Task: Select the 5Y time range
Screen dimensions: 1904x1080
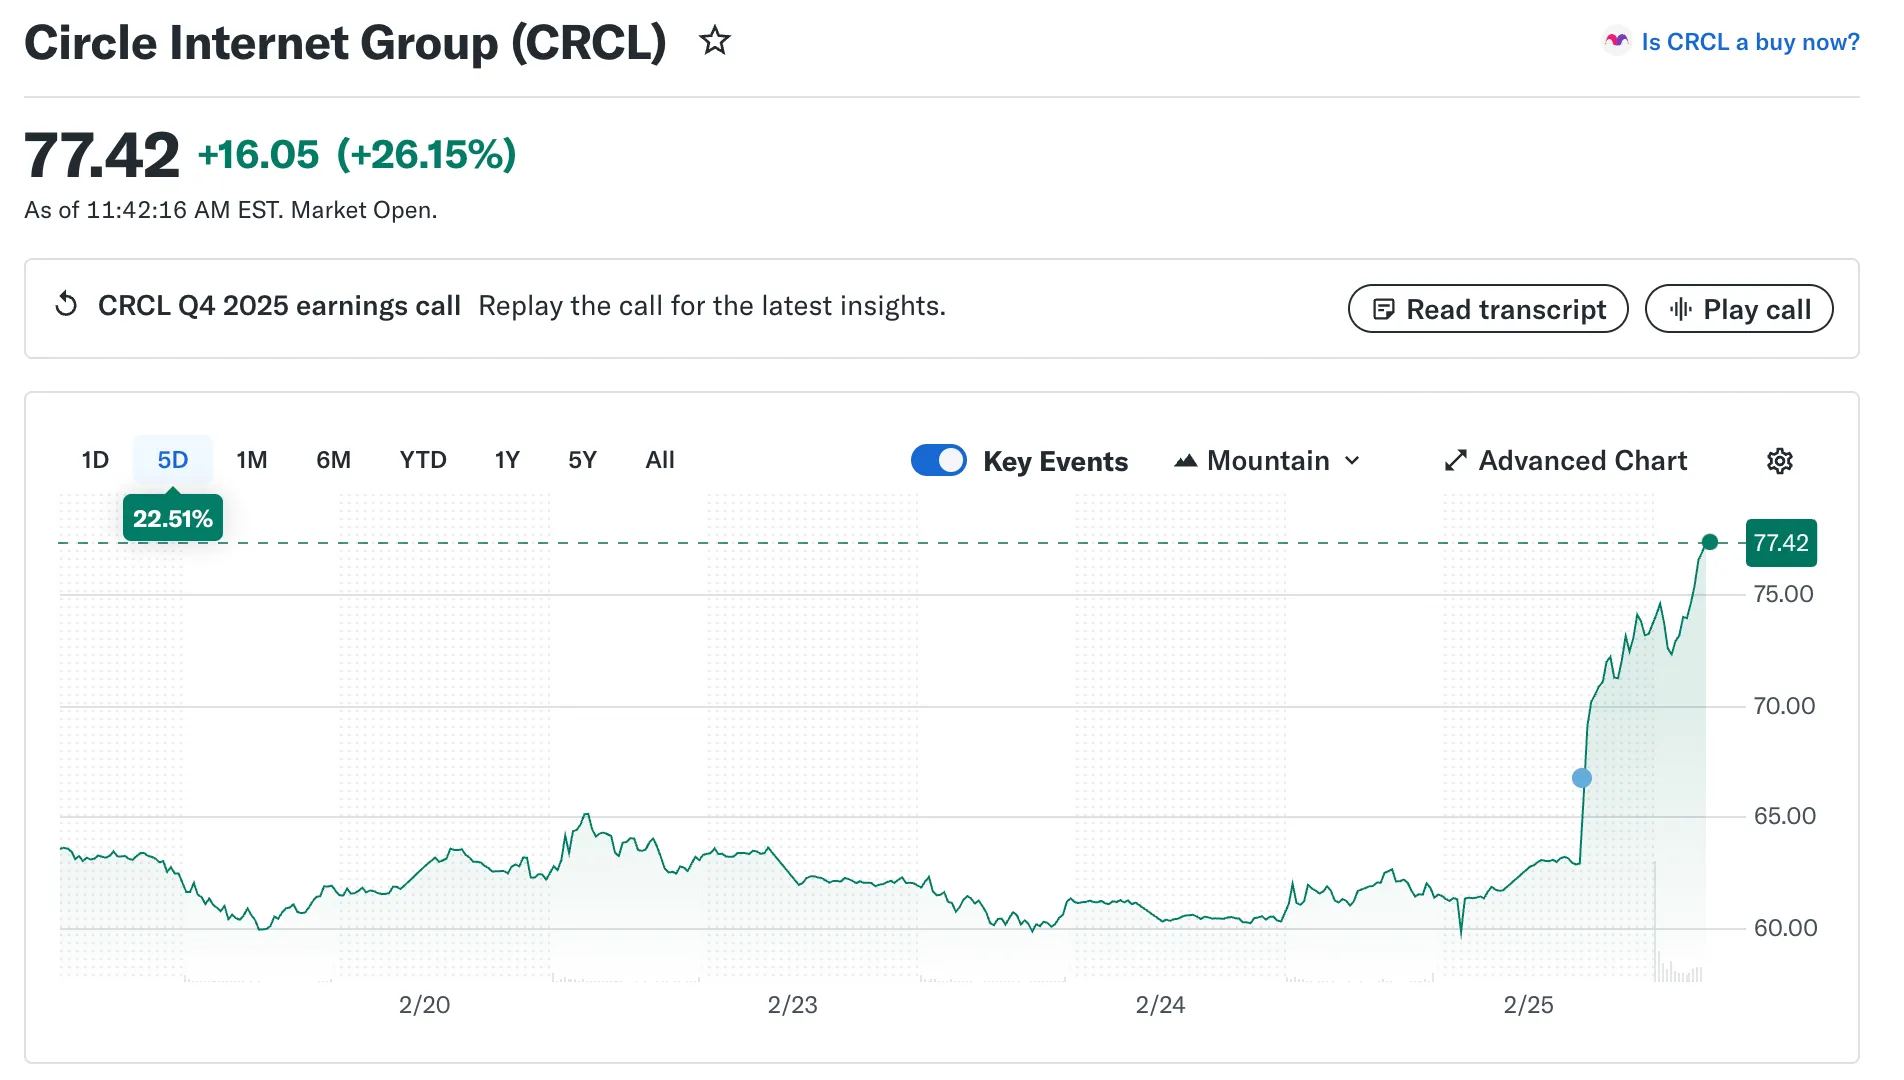Action: [582, 460]
